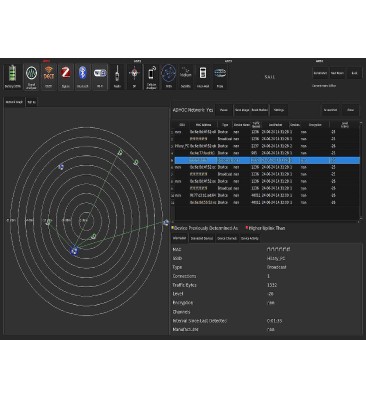Open the last toolbar icon with blue disk
This screenshot has height=398, width=366.
tap(220, 77)
